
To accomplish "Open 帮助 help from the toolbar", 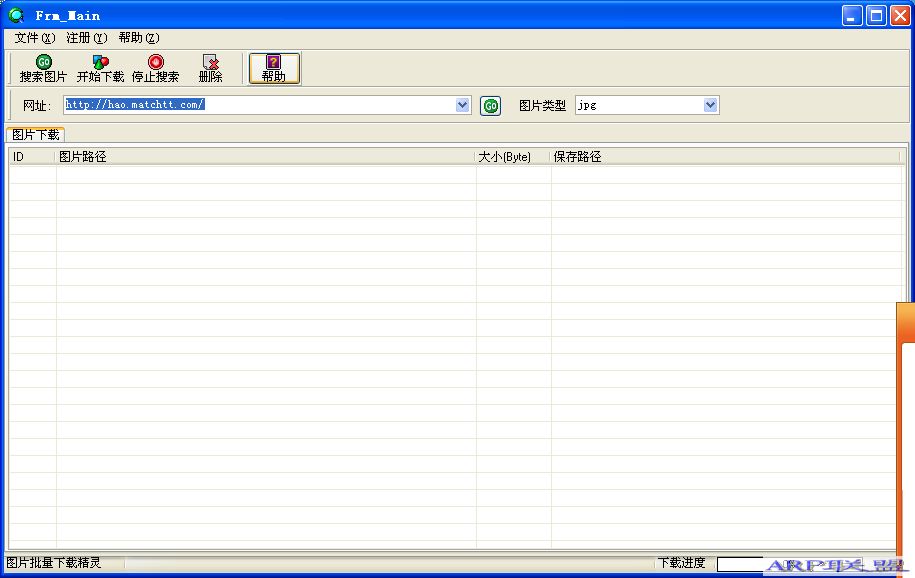I will tap(273, 68).
